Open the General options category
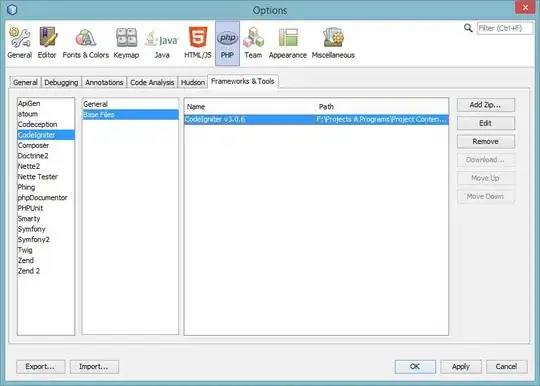This screenshot has width=540, height=386. 19,43
